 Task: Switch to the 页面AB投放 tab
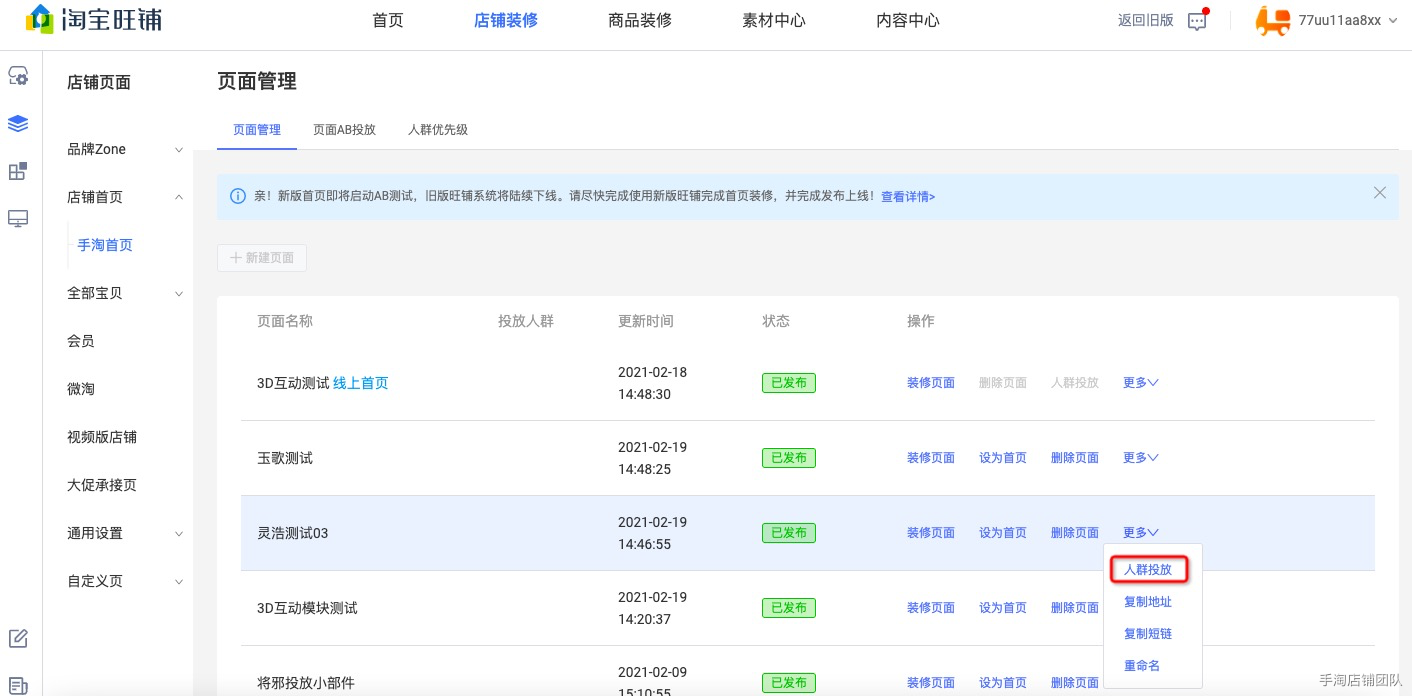344,130
